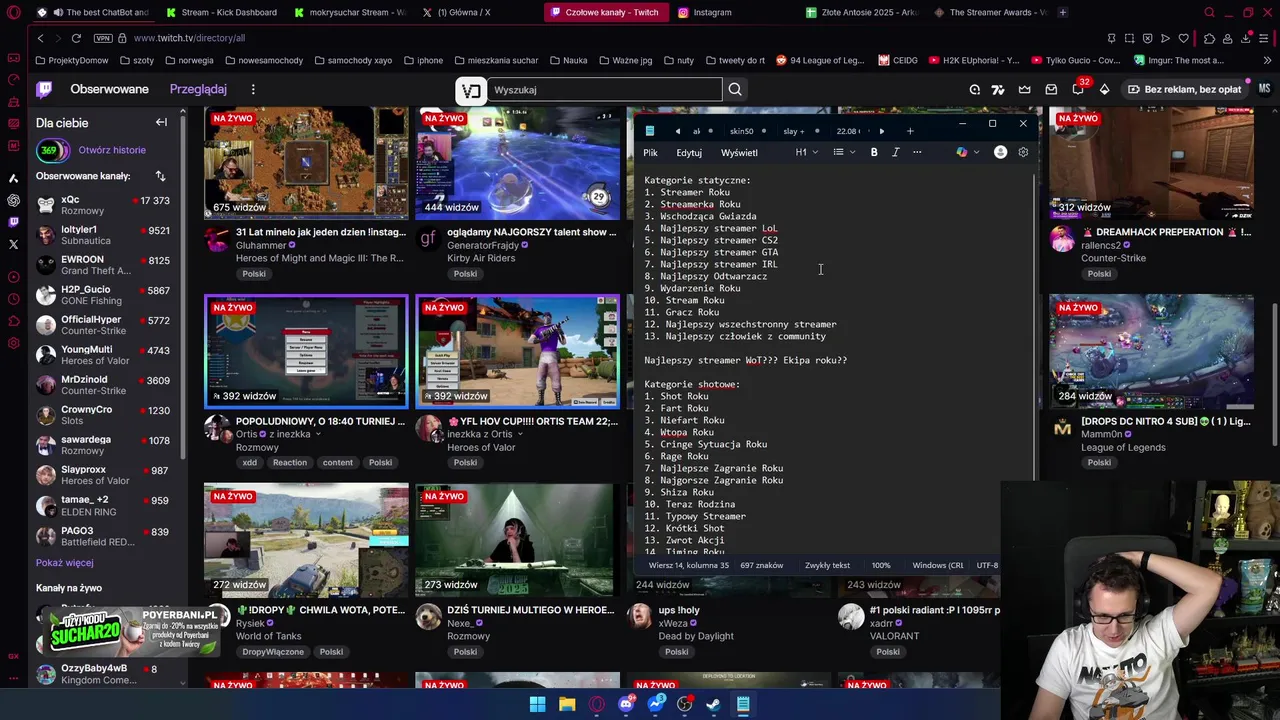1280x720 pixels.
Task: Open Steam from the taskbar
Action: point(713,704)
